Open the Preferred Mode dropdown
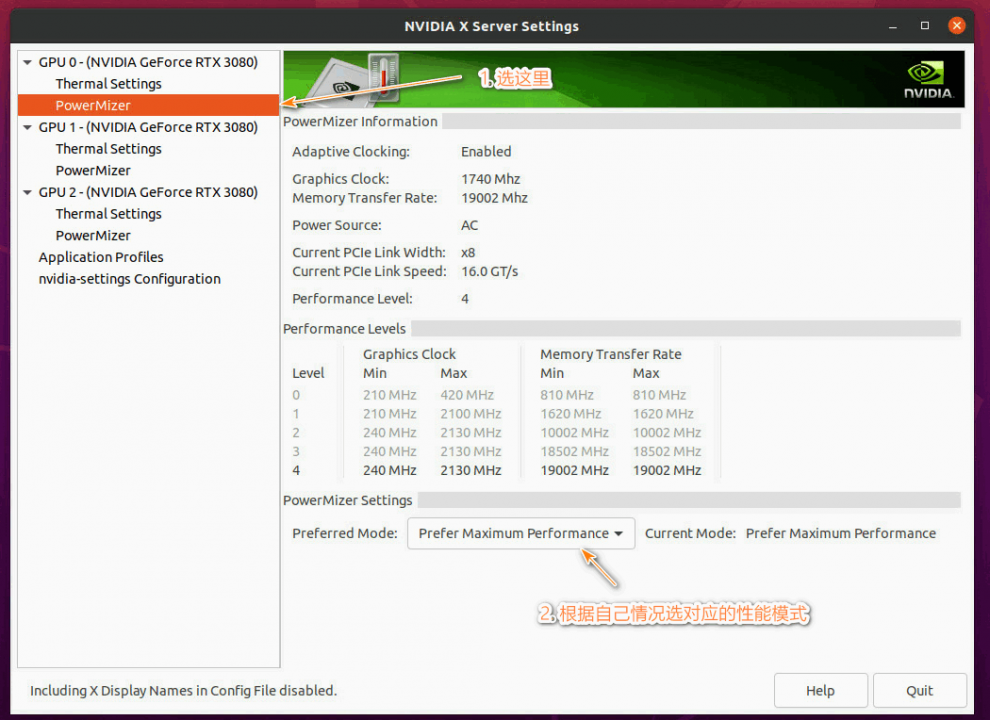 [521, 534]
